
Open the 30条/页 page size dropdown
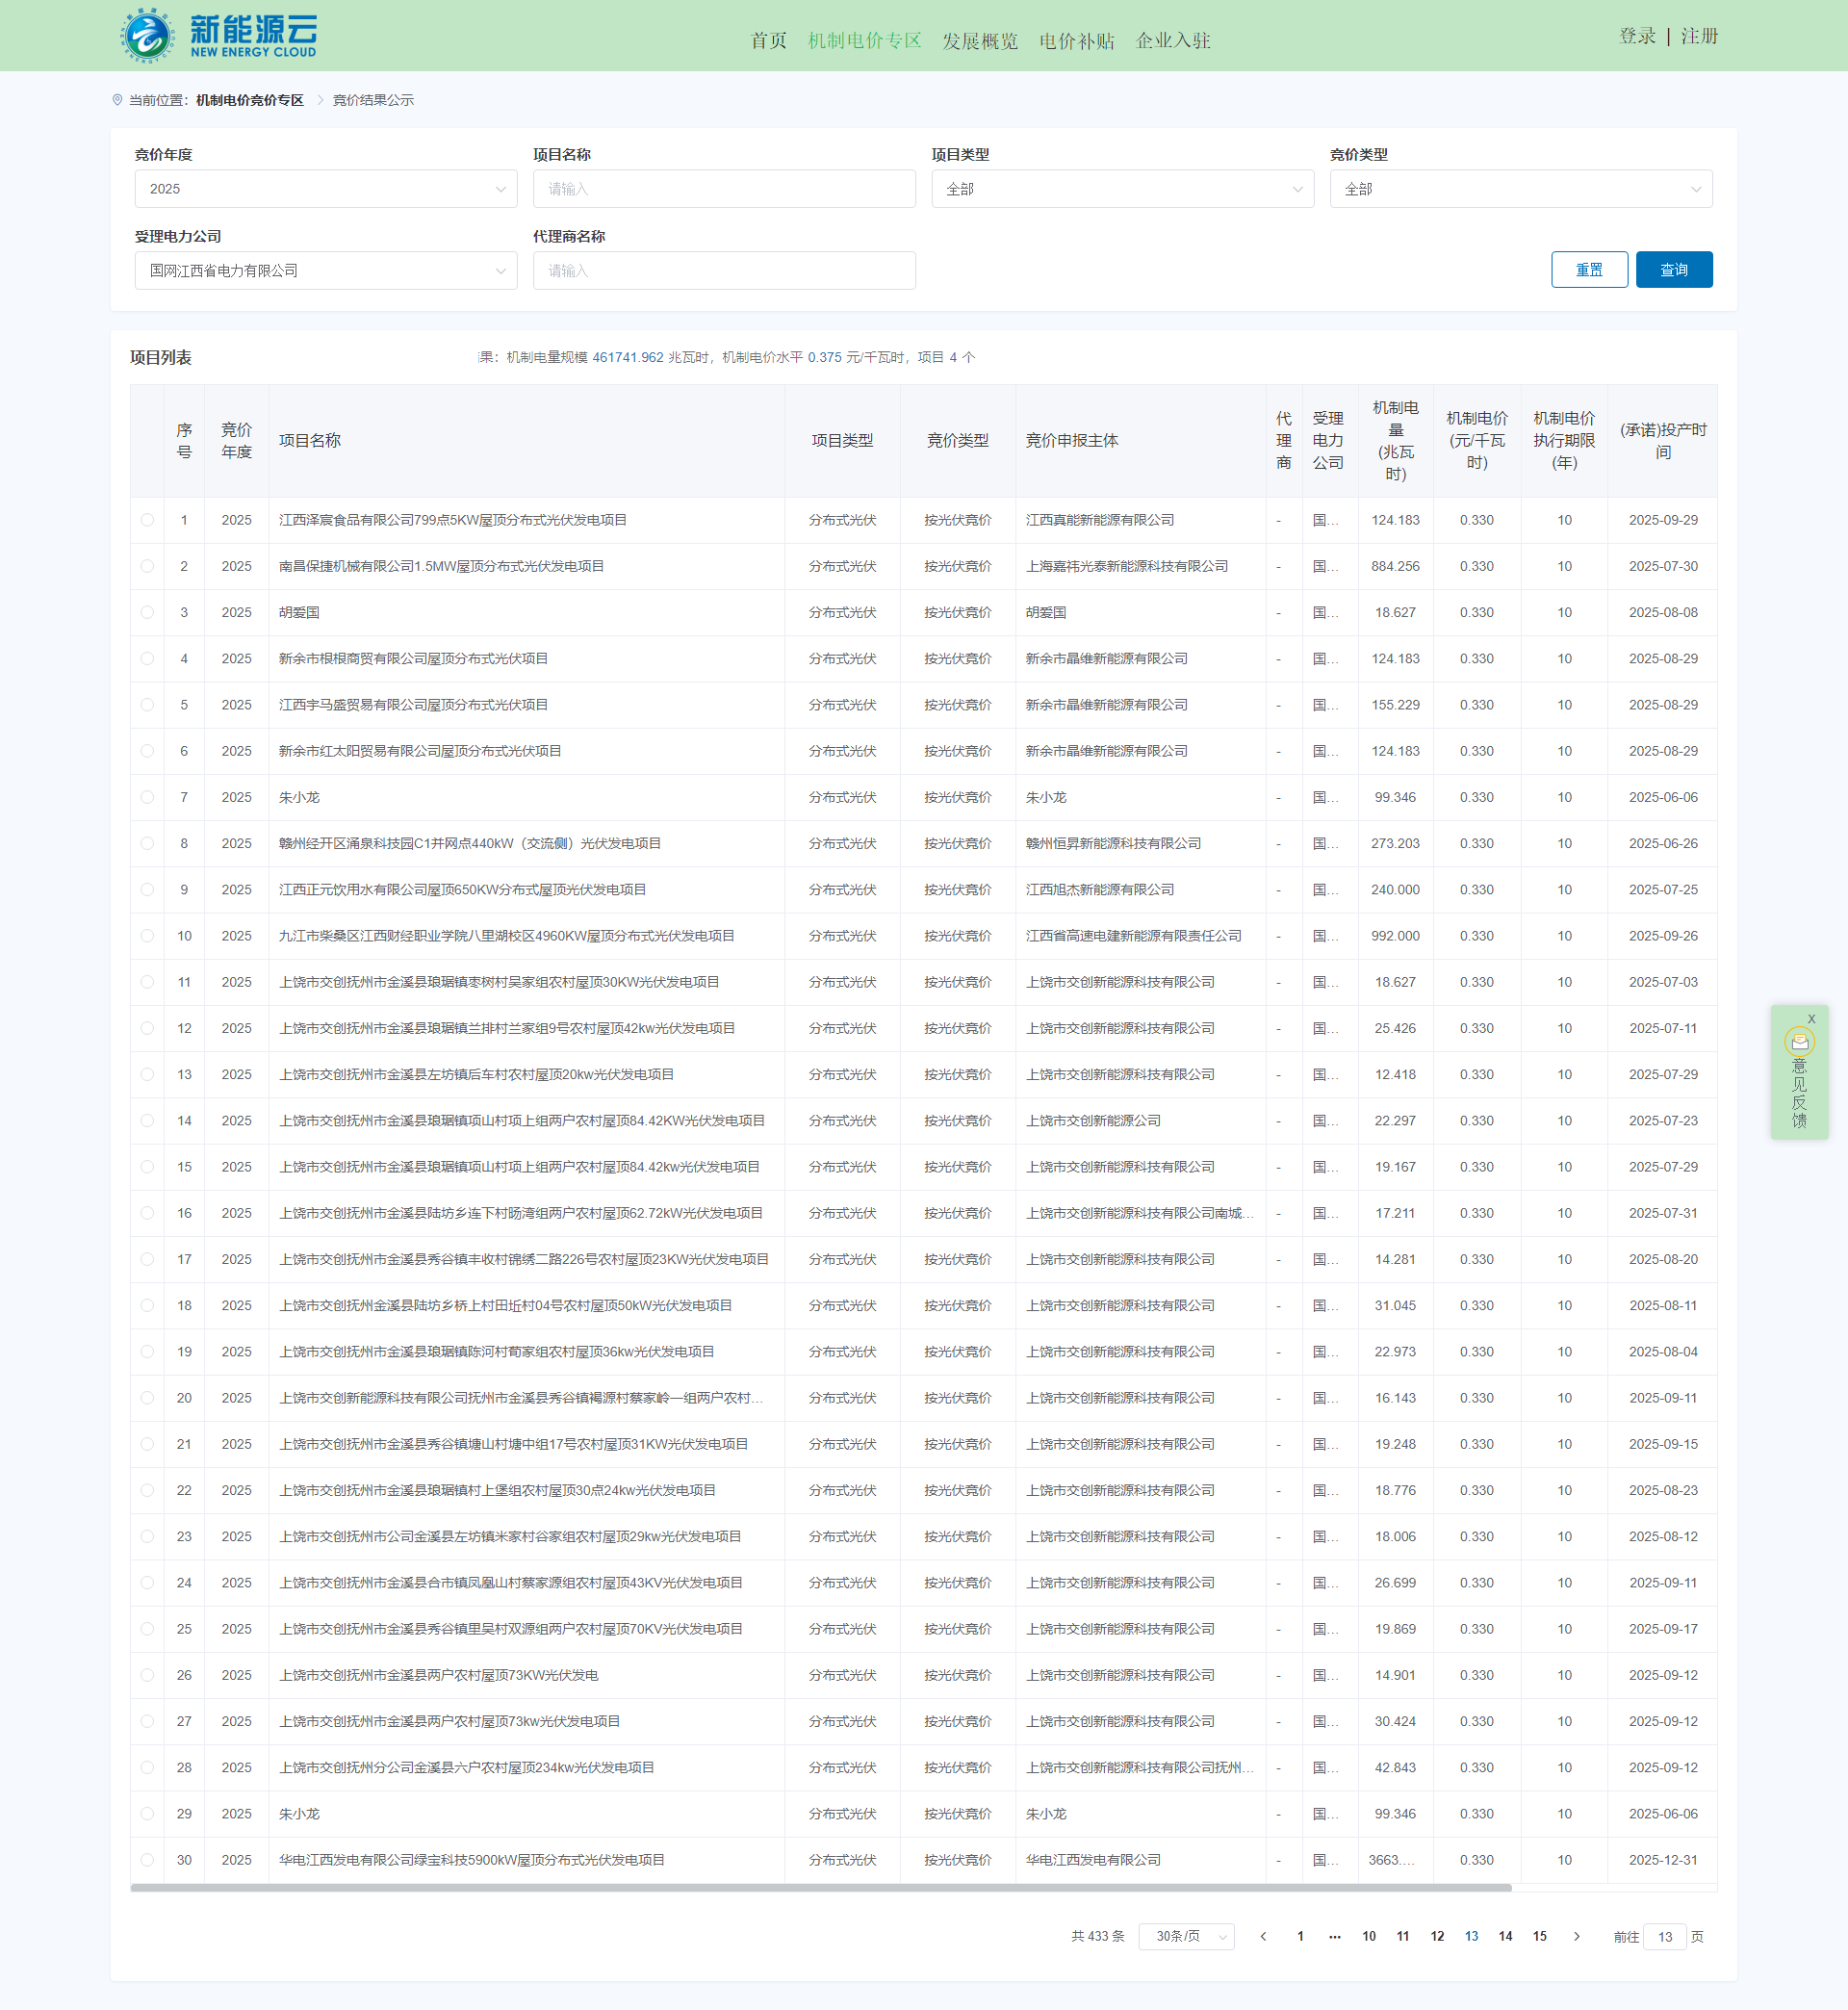[x=1186, y=1936]
